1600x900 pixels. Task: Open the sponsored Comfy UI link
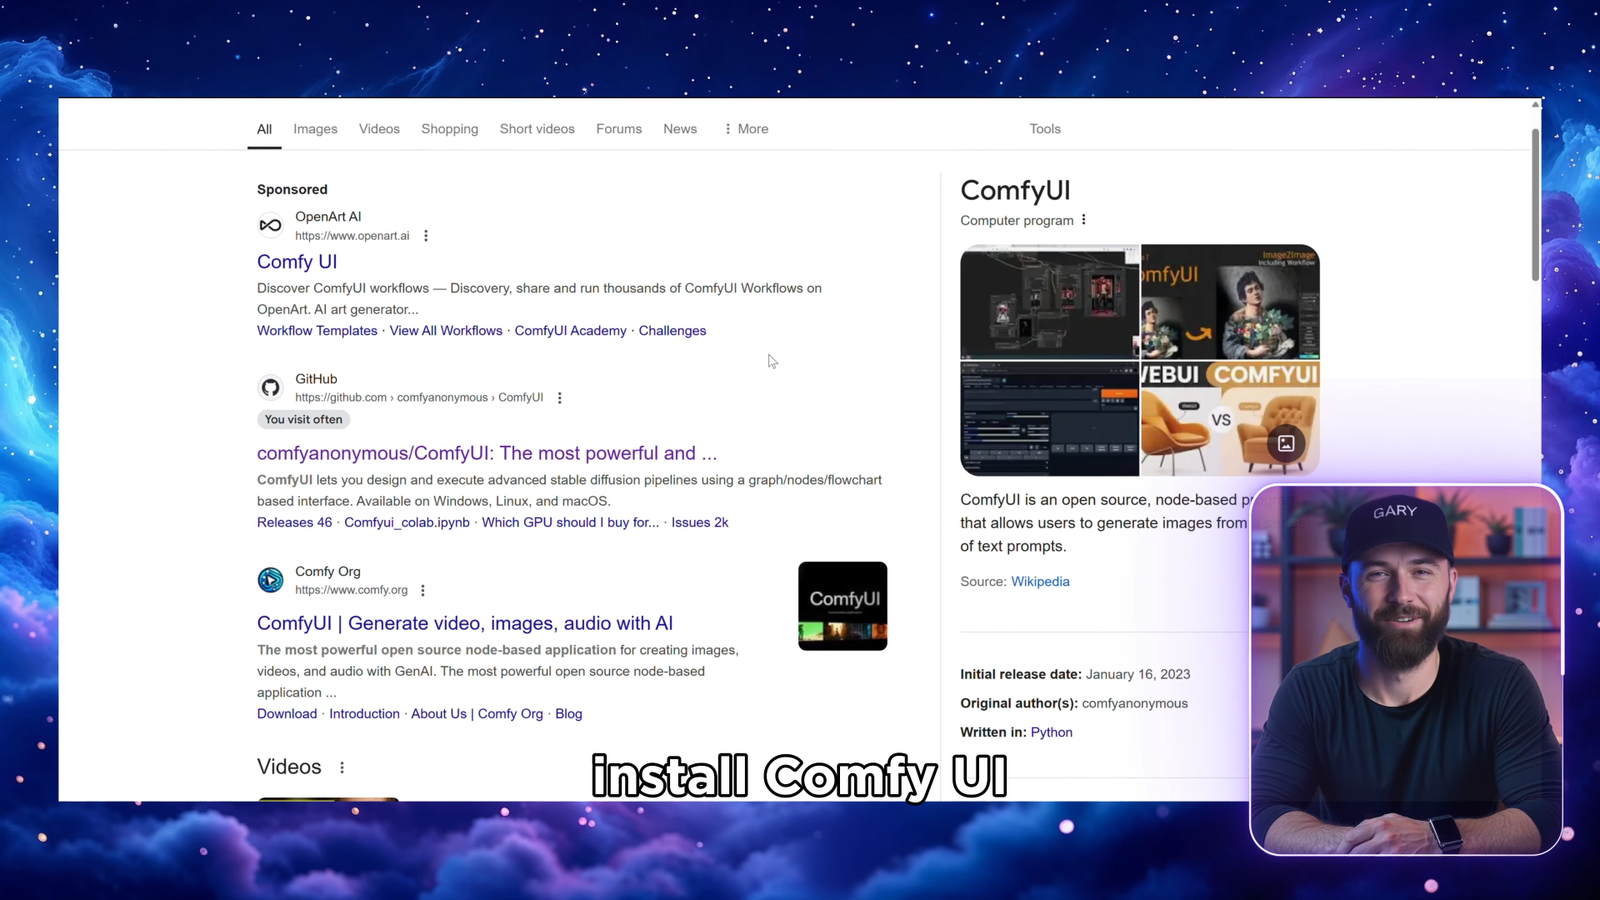tap(297, 262)
